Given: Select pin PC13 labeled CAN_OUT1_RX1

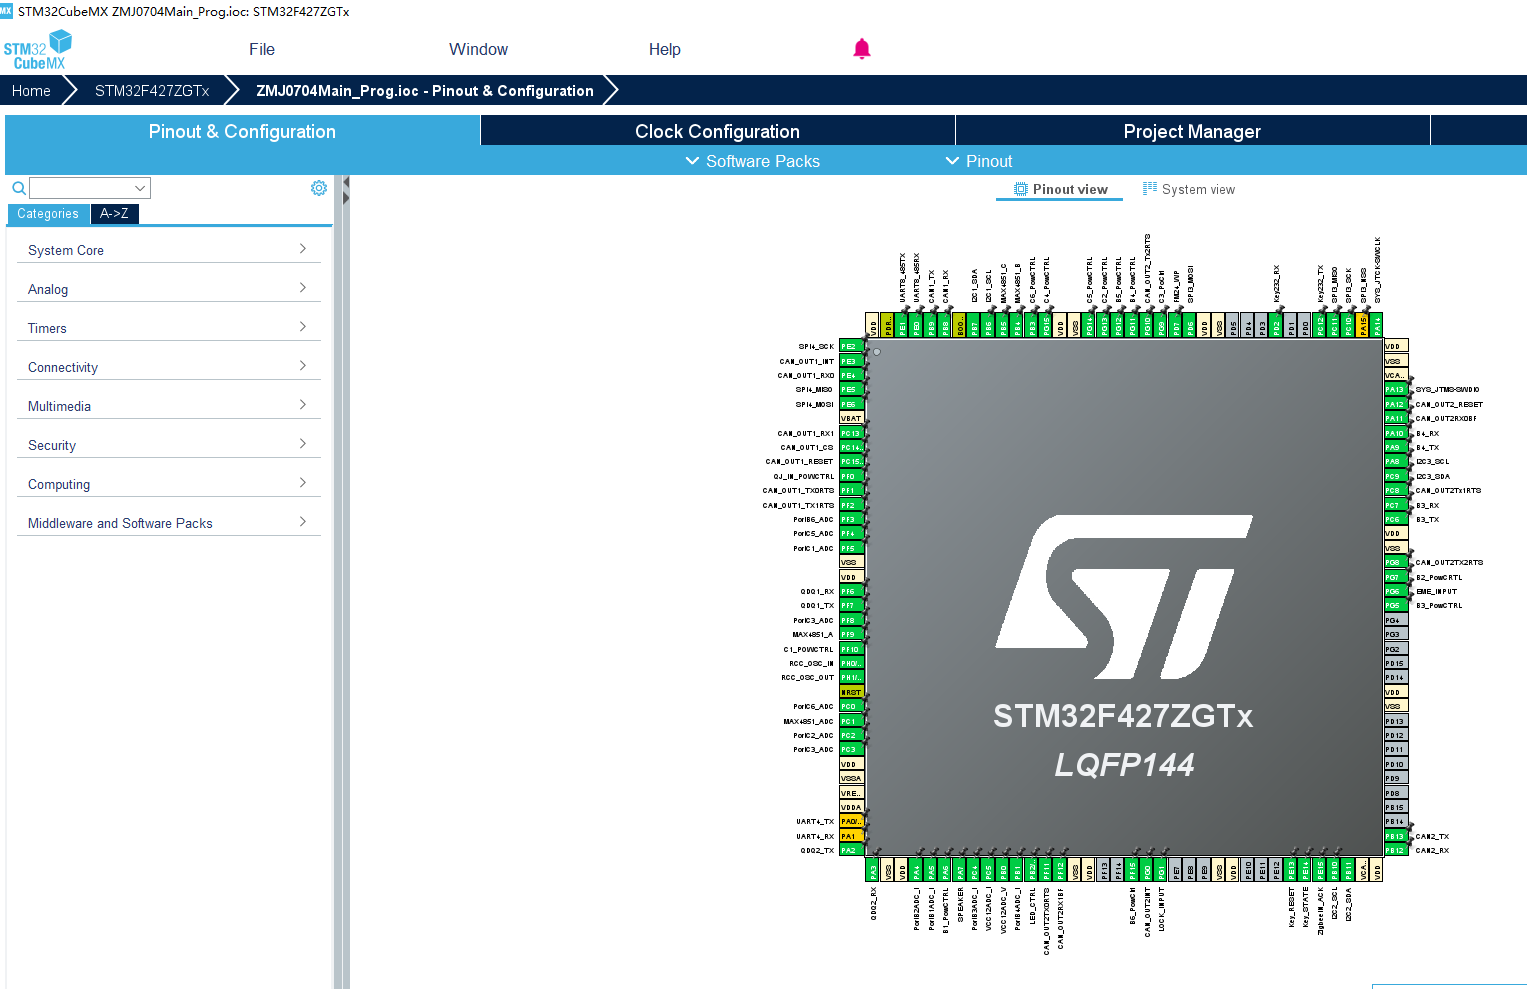Looking at the screenshot, I should tap(851, 433).
